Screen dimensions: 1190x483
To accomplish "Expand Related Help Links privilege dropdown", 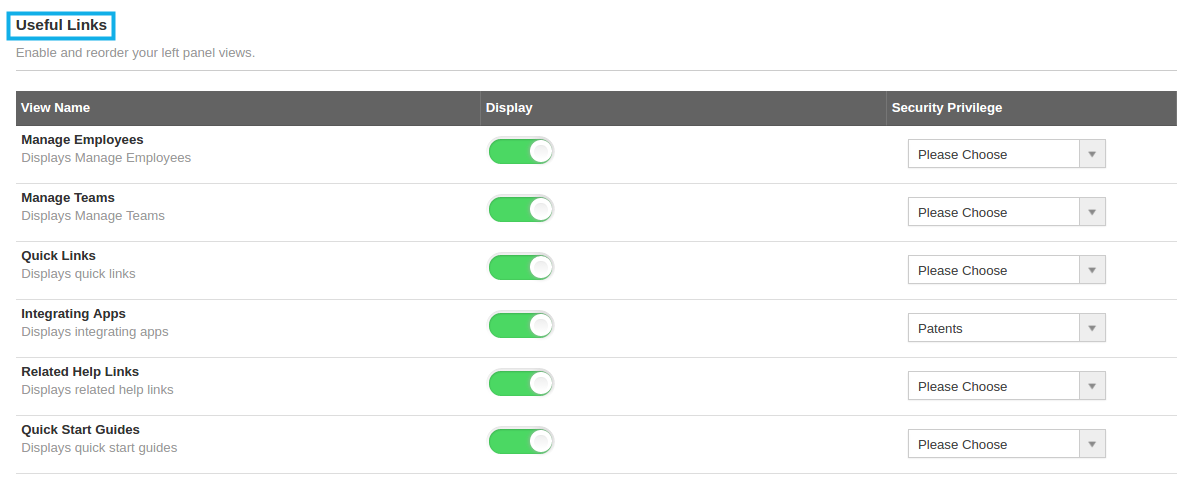I will [x=1006, y=386].
